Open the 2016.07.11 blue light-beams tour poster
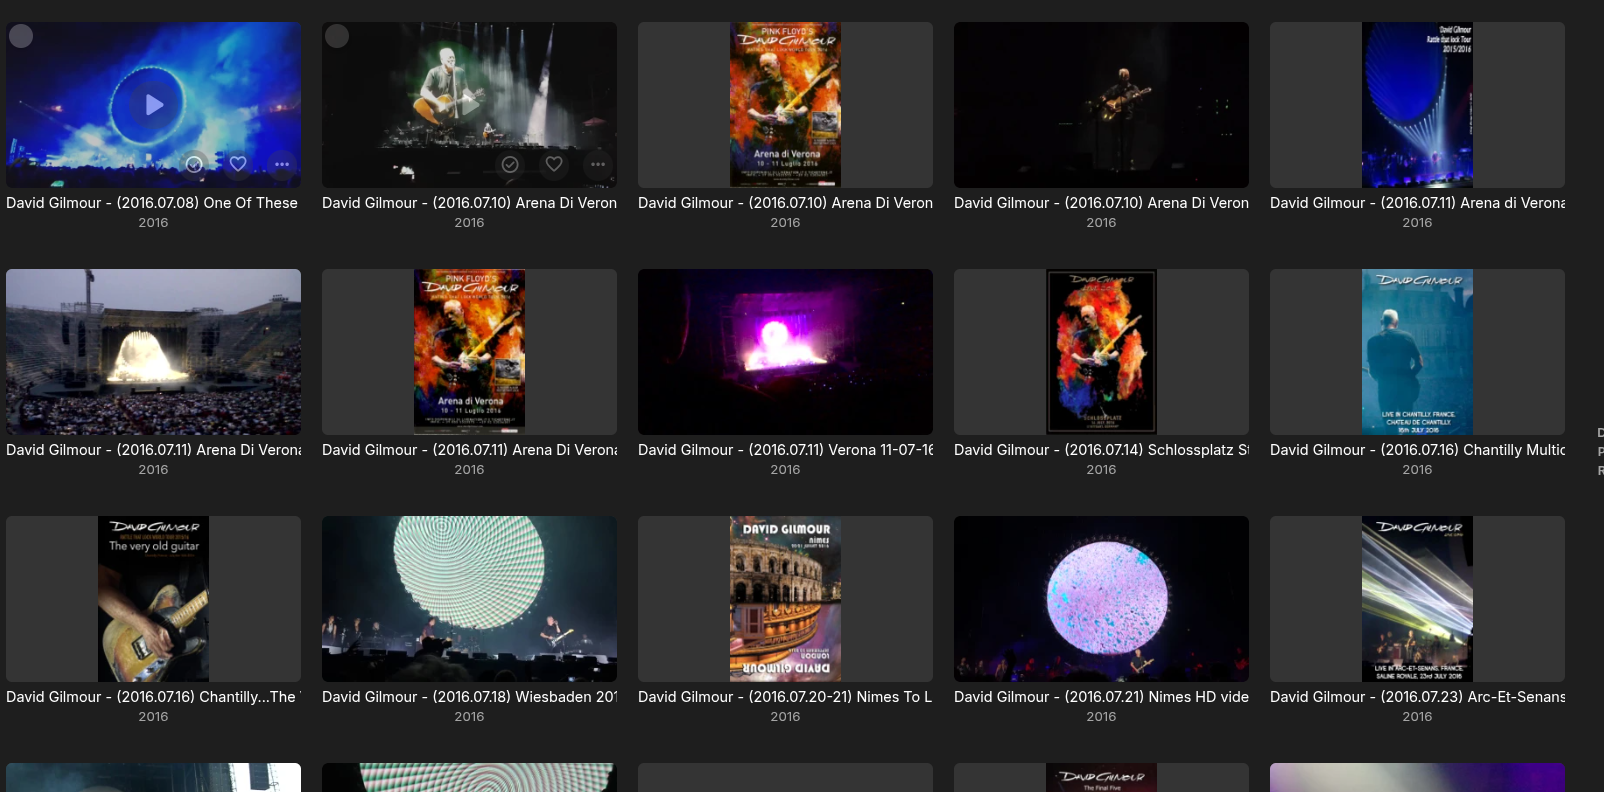The height and width of the screenshot is (792, 1604). (1417, 105)
